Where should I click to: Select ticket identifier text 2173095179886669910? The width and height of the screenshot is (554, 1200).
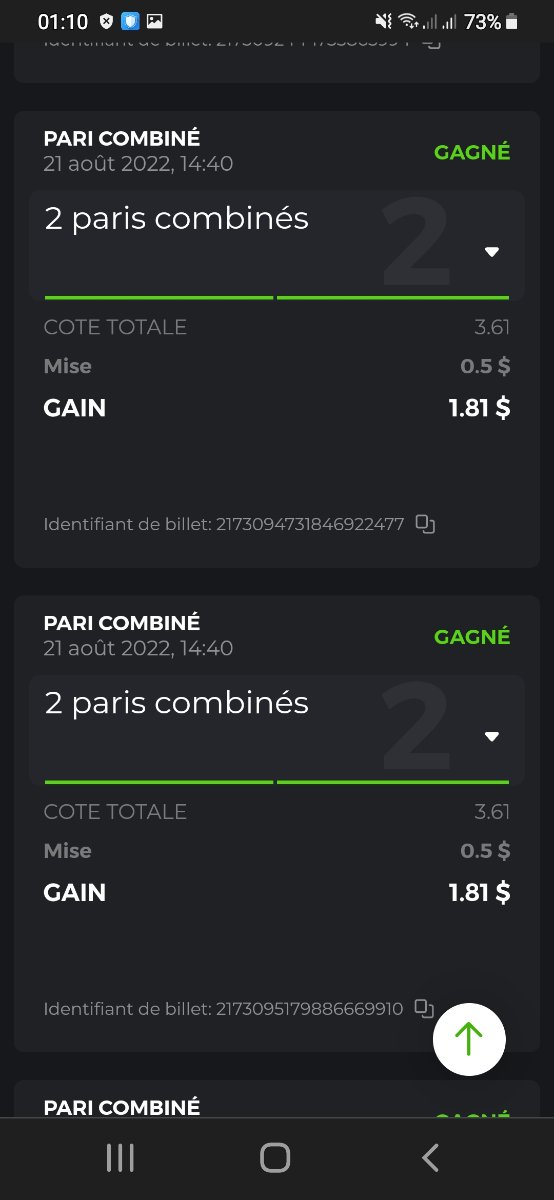tap(310, 1009)
